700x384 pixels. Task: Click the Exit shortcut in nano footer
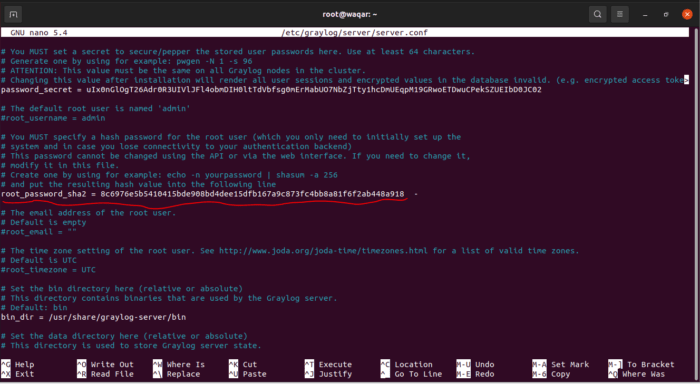coord(18,374)
